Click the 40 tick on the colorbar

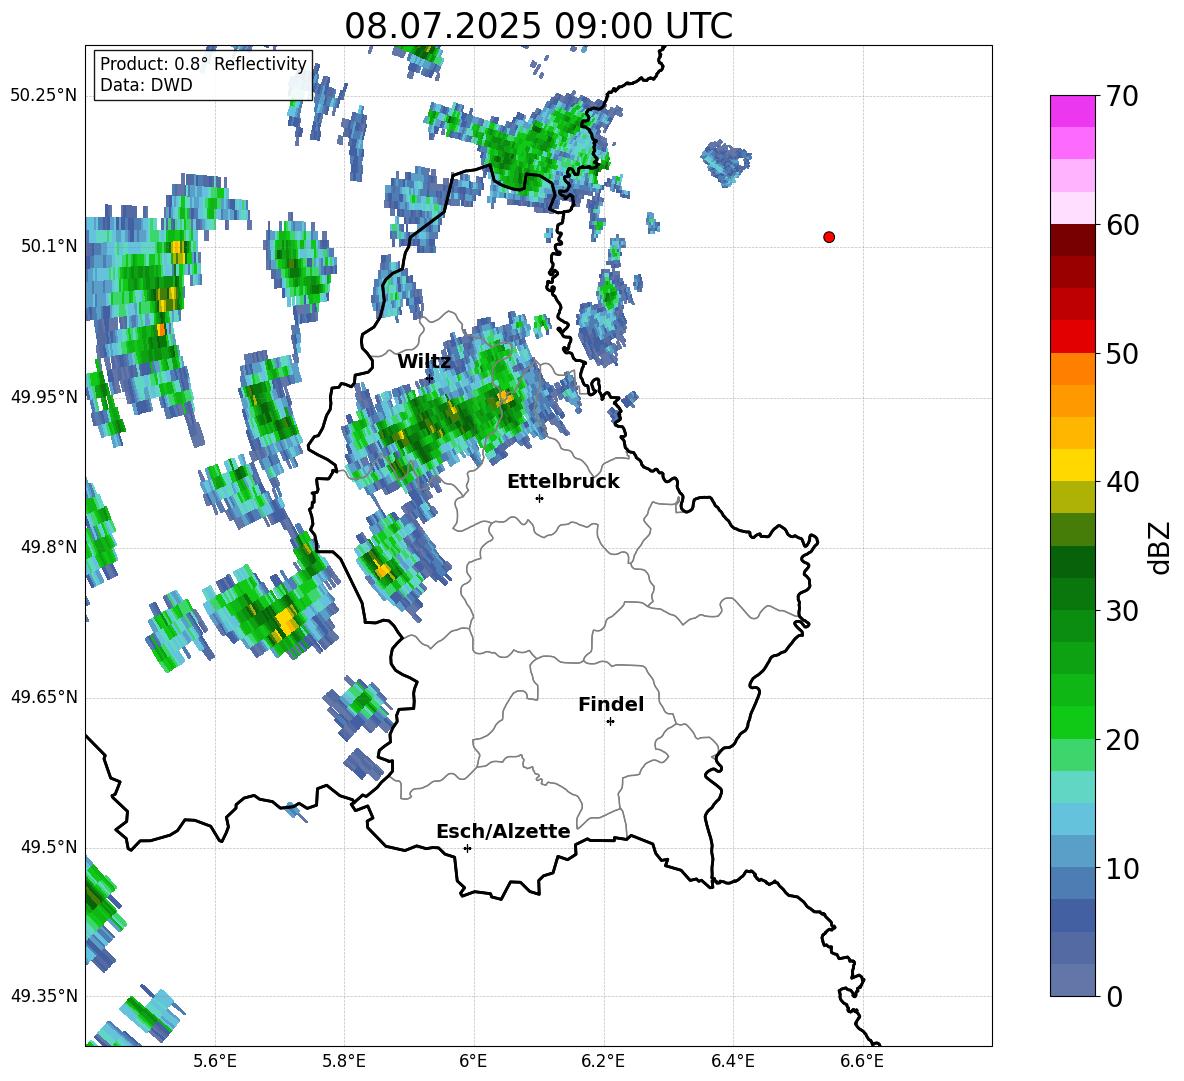coord(1122,482)
